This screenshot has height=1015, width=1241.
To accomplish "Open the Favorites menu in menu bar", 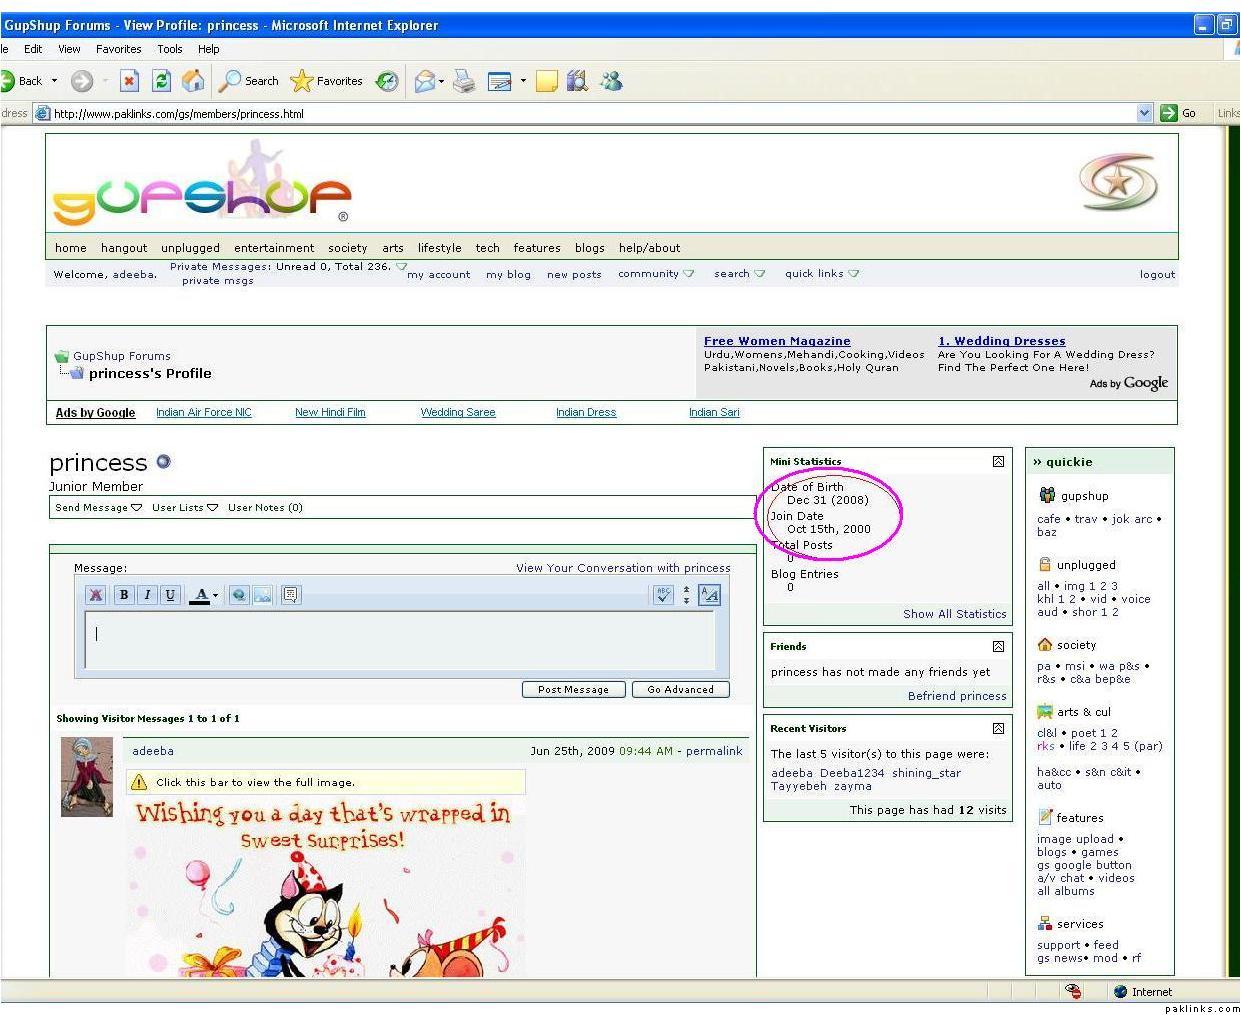I will 118,49.
